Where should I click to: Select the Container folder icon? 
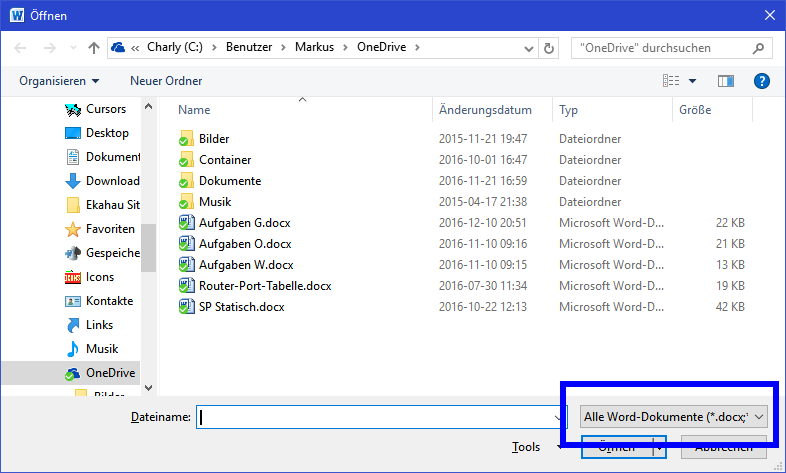tap(186, 160)
